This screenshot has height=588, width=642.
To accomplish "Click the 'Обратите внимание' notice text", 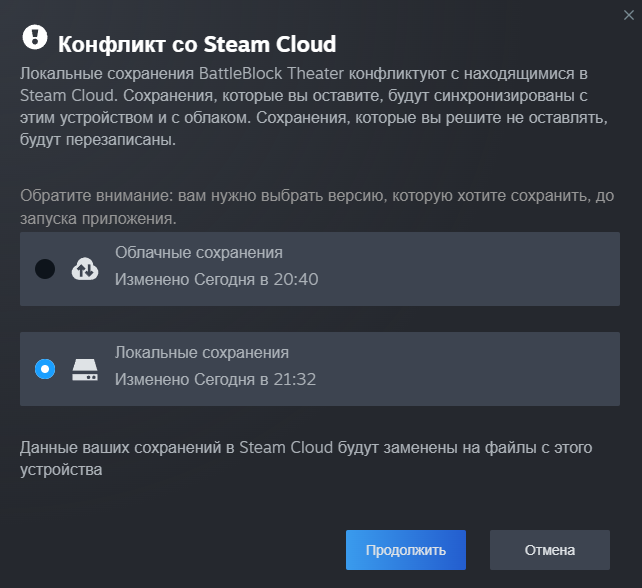I will tap(317, 207).
